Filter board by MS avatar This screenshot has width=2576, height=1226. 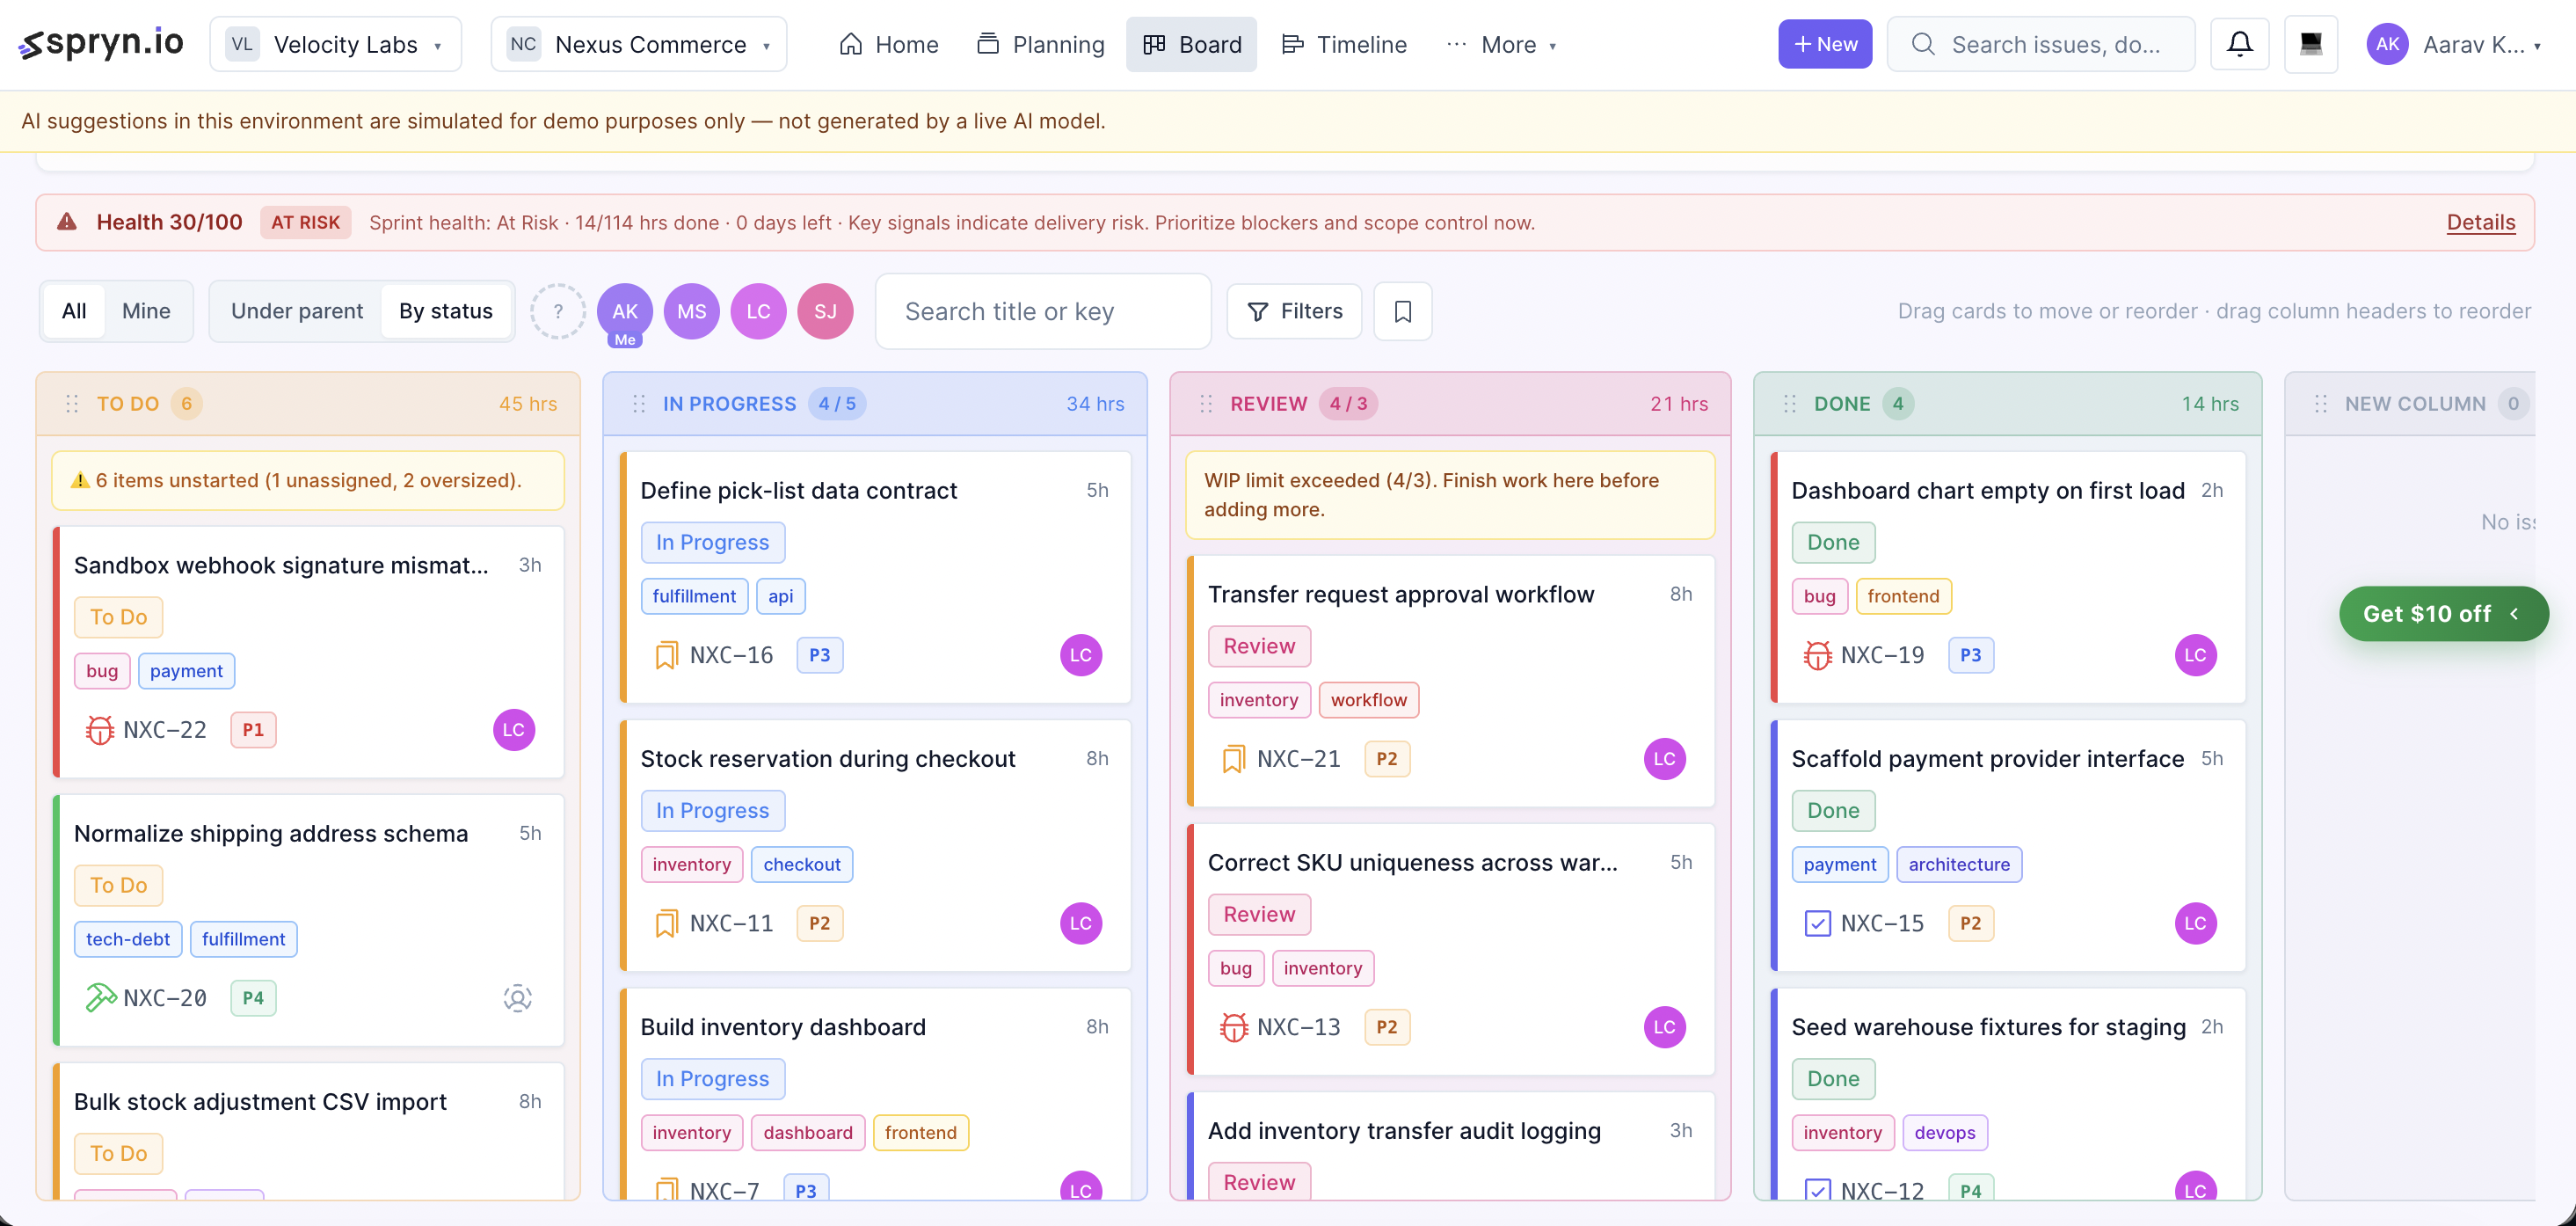pos(692,311)
